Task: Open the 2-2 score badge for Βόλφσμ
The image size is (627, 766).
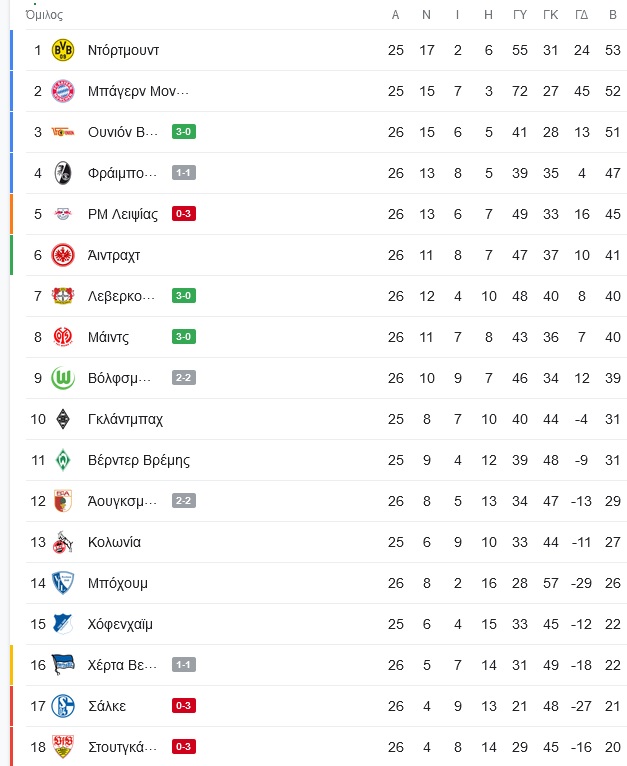Action: [184, 378]
